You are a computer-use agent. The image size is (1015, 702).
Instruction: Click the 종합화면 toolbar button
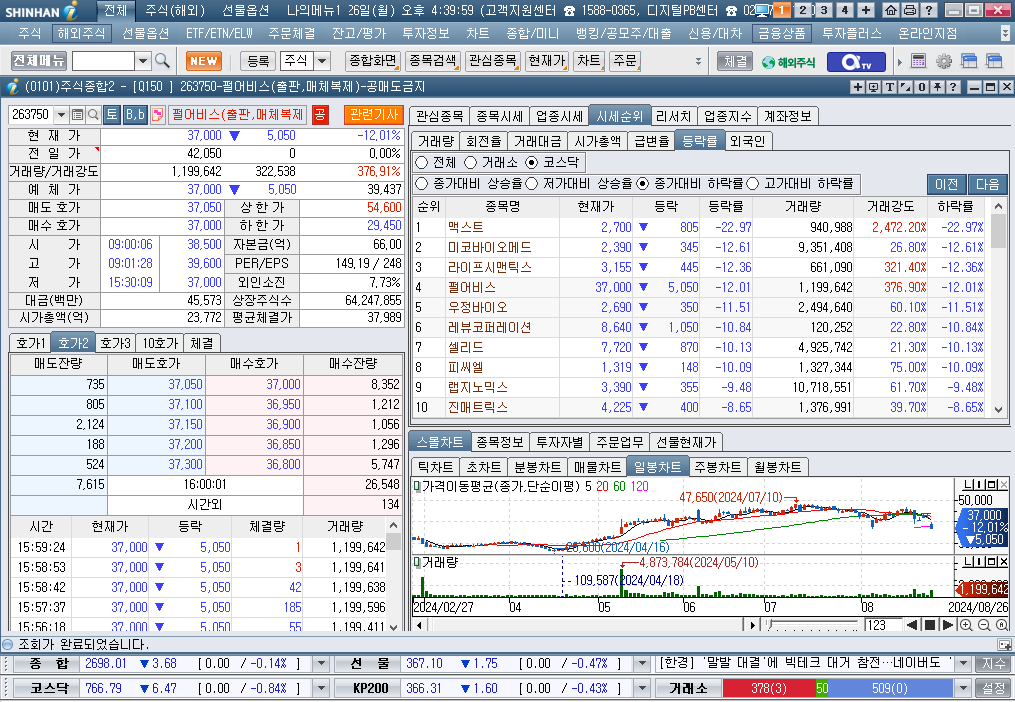373,61
